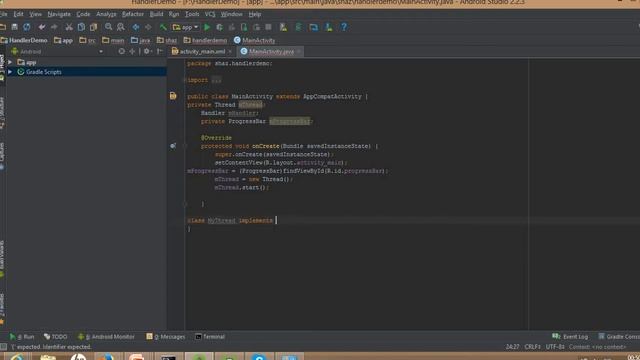Navigate Forward with the grey arrow
Screen dimensions: 640x360
coord(148,27)
